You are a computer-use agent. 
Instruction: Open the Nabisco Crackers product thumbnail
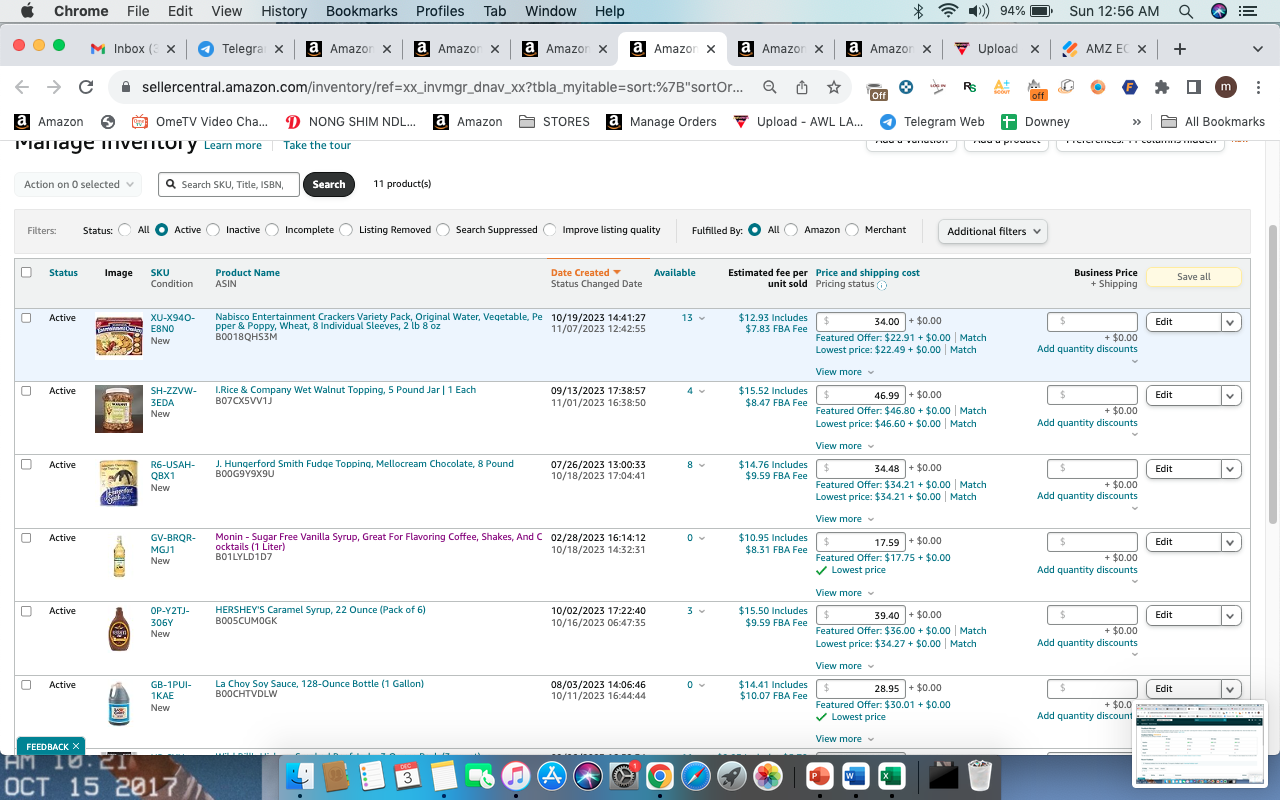point(118,336)
